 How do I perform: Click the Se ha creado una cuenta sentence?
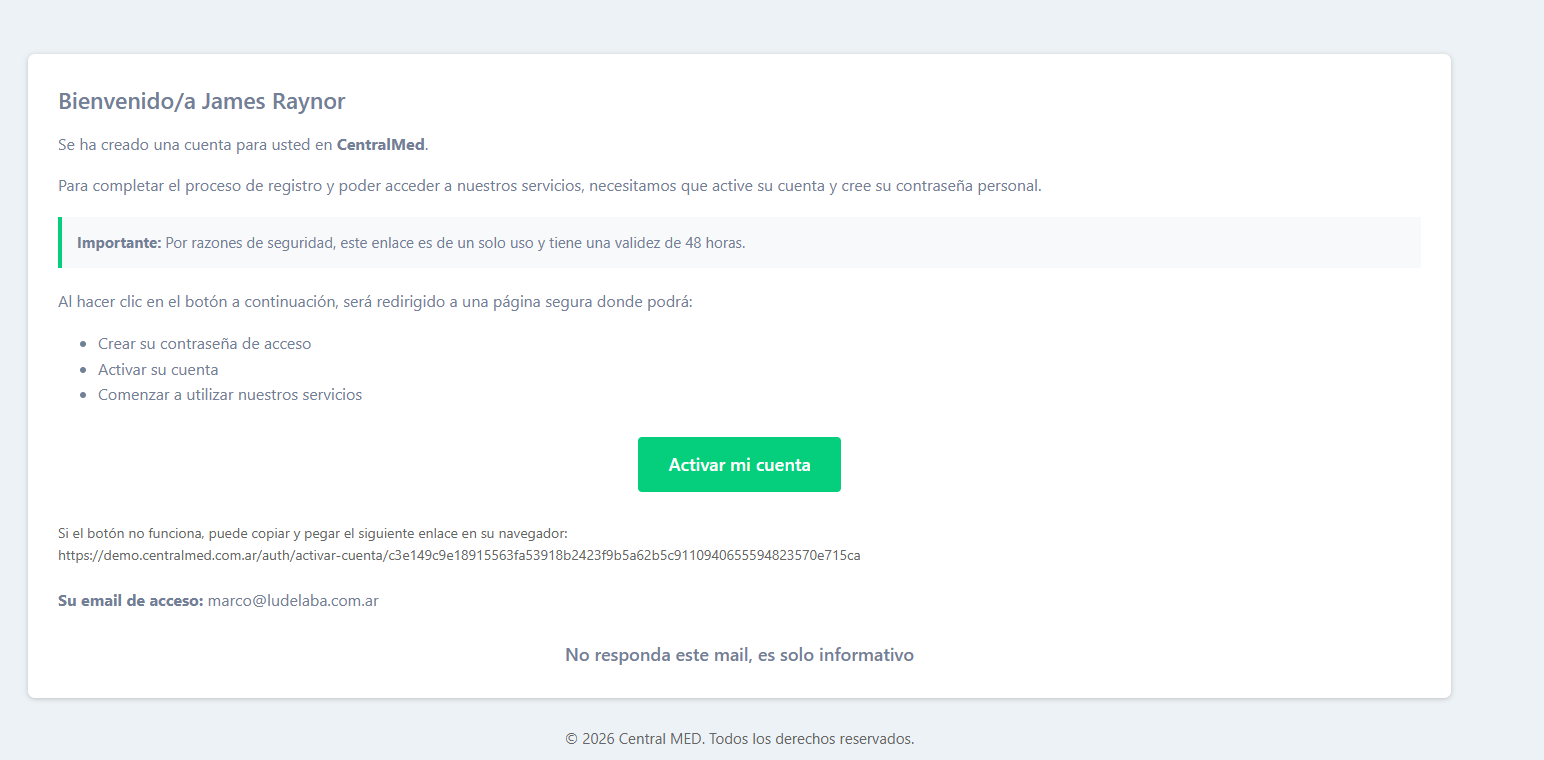click(243, 144)
